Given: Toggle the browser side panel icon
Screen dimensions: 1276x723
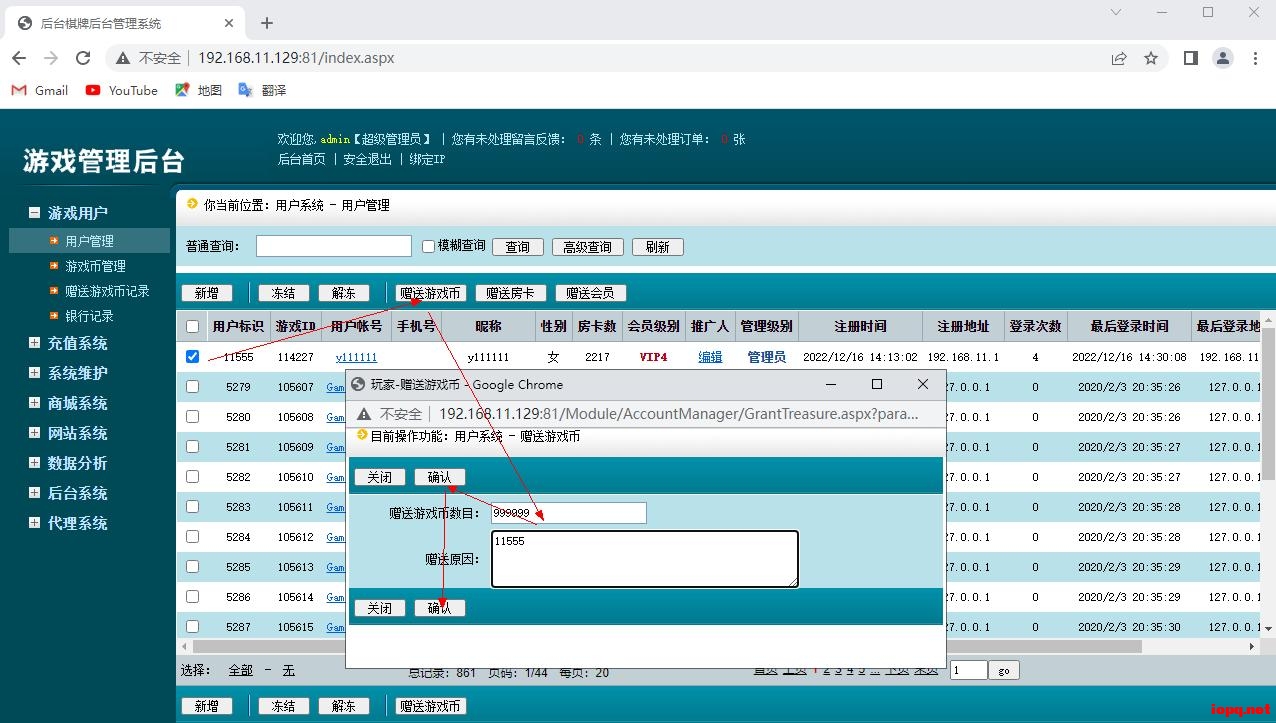Looking at the screenshot, I should point(1190,58).
